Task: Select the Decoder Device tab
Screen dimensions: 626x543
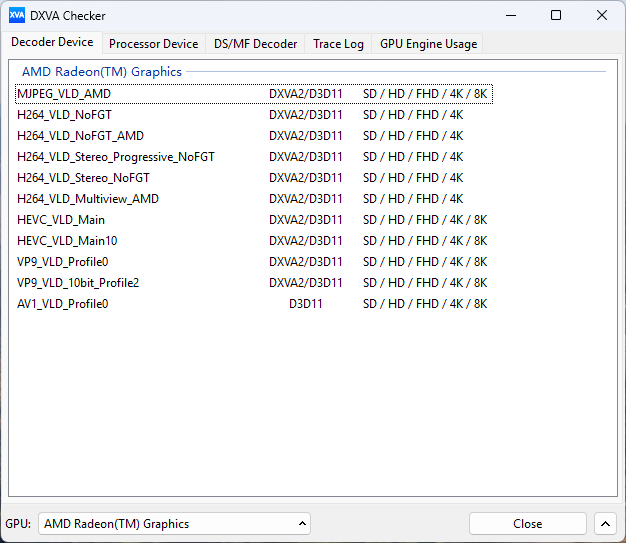Action: click(x=52, y=42)
